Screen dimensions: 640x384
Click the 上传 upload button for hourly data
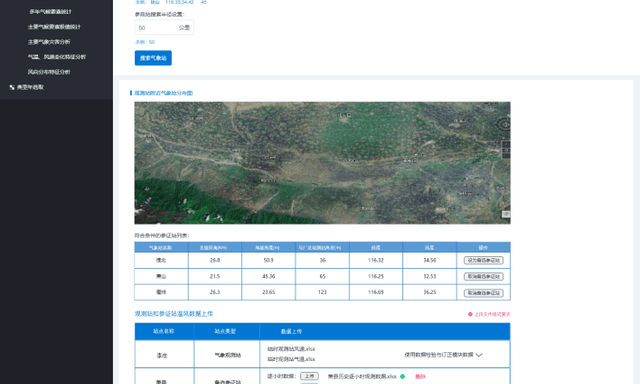pos(309,376)
